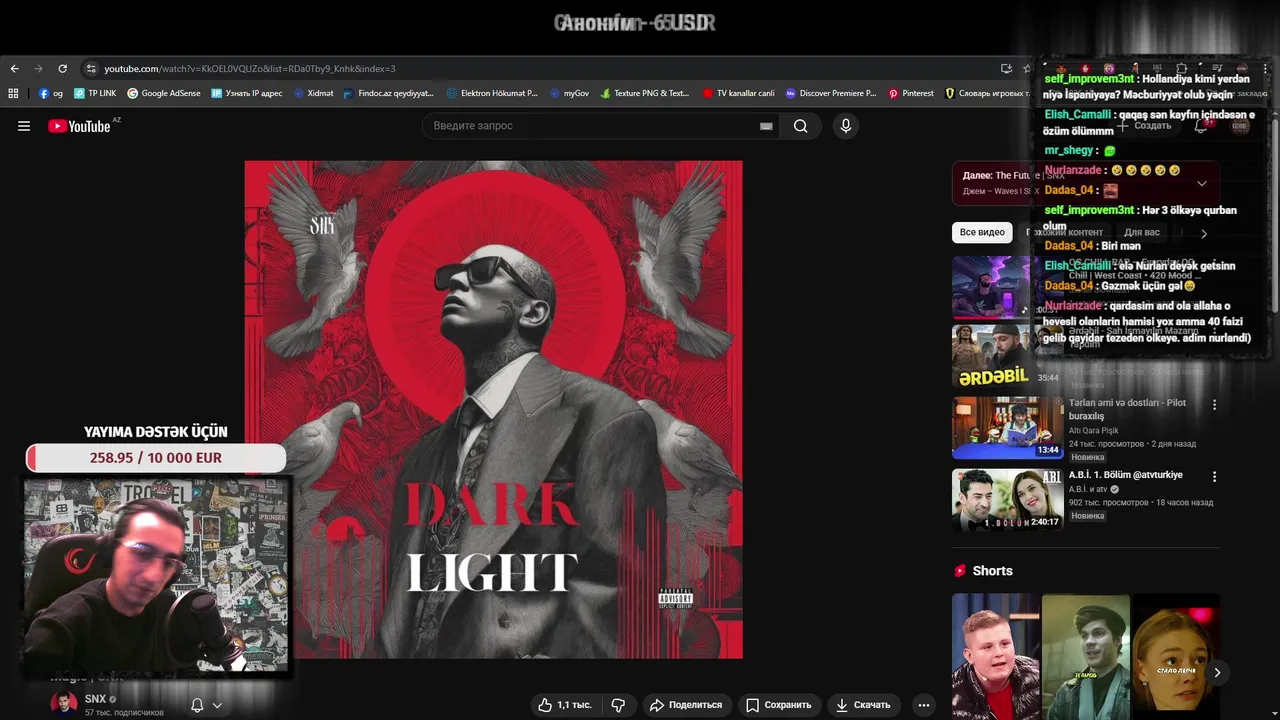Go to YouTube home via logo
Viewport: 1280px width, 720px height.
pos(79,126)
